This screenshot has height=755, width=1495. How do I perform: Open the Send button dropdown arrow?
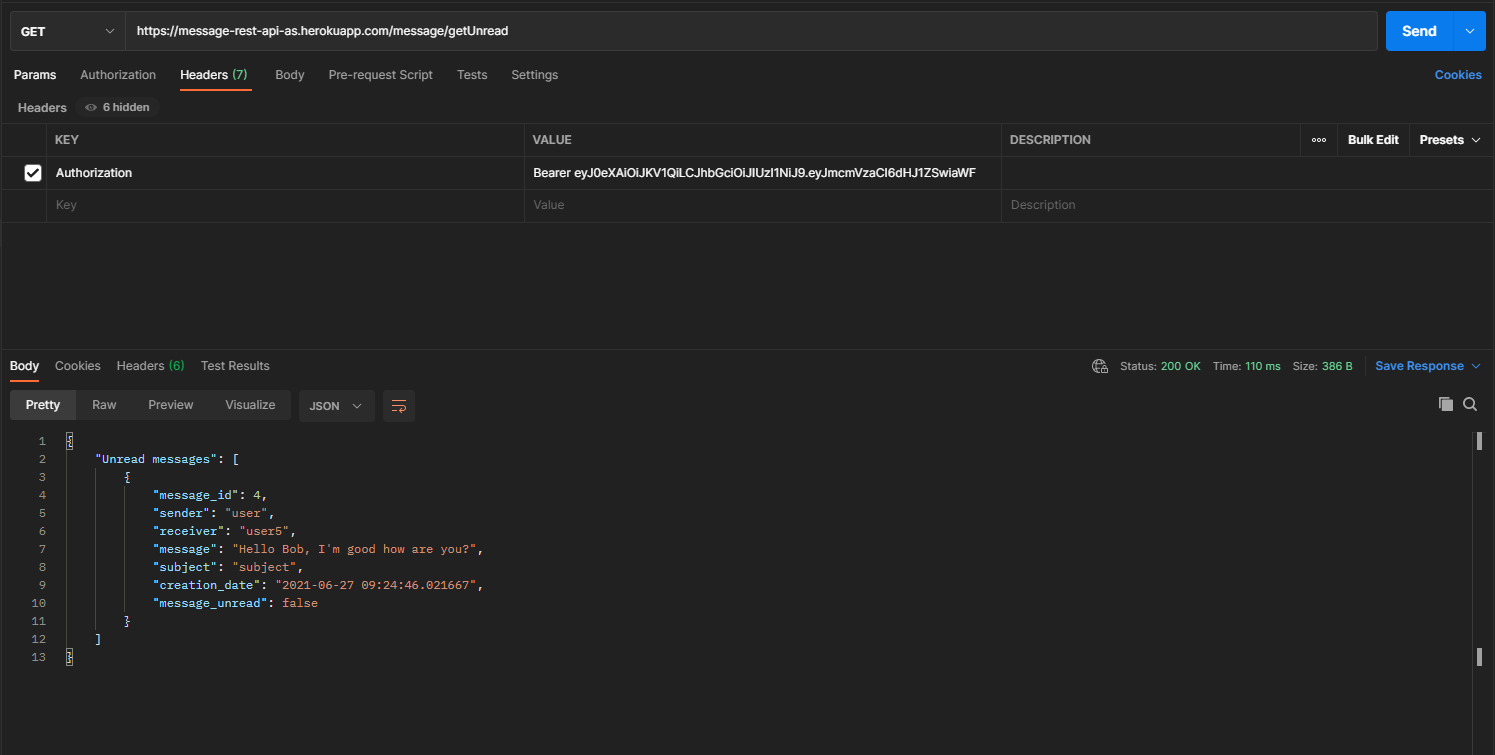(1469, 31)
